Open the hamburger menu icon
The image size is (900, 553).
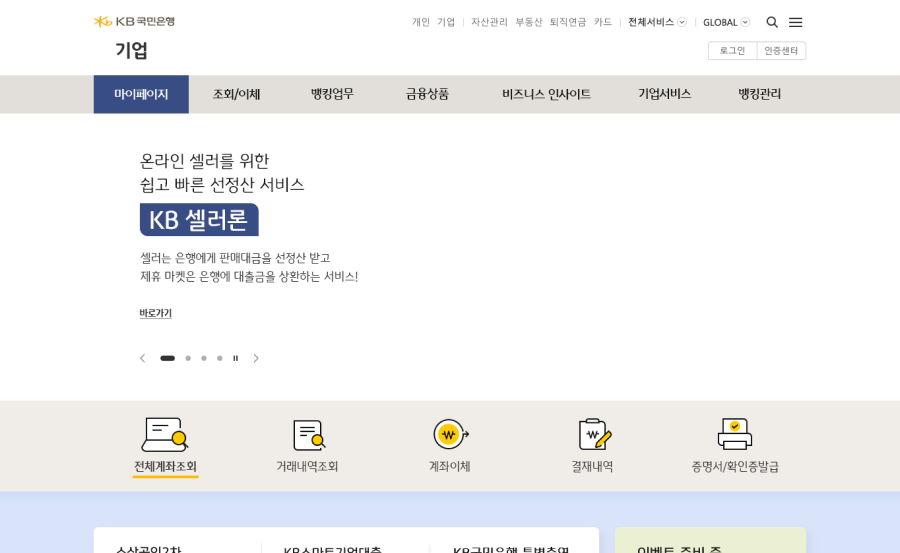click(x=795, y=22)
